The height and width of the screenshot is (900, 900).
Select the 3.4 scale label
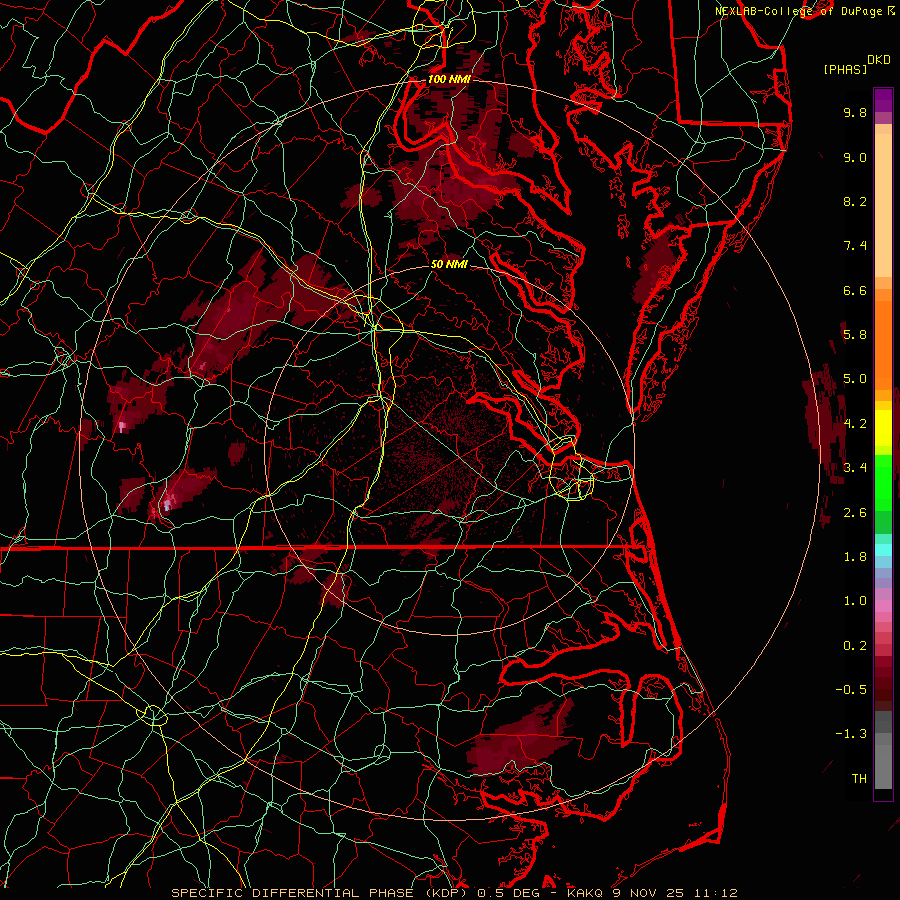click(855, 467)
